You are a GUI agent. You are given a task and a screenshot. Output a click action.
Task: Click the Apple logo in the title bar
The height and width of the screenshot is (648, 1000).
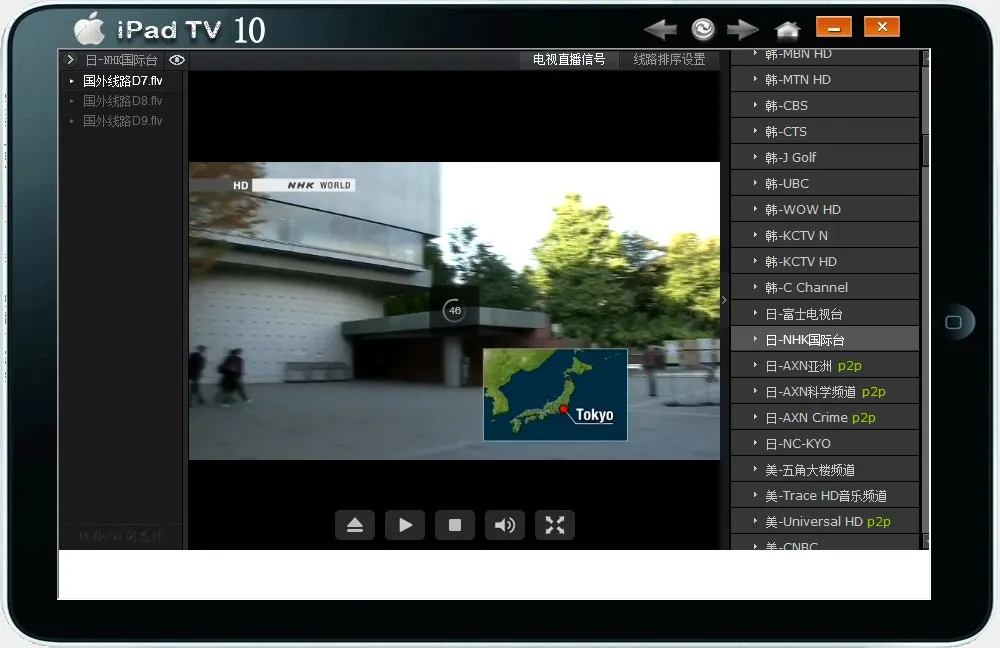pyautogui.click(x=89, y=27)
